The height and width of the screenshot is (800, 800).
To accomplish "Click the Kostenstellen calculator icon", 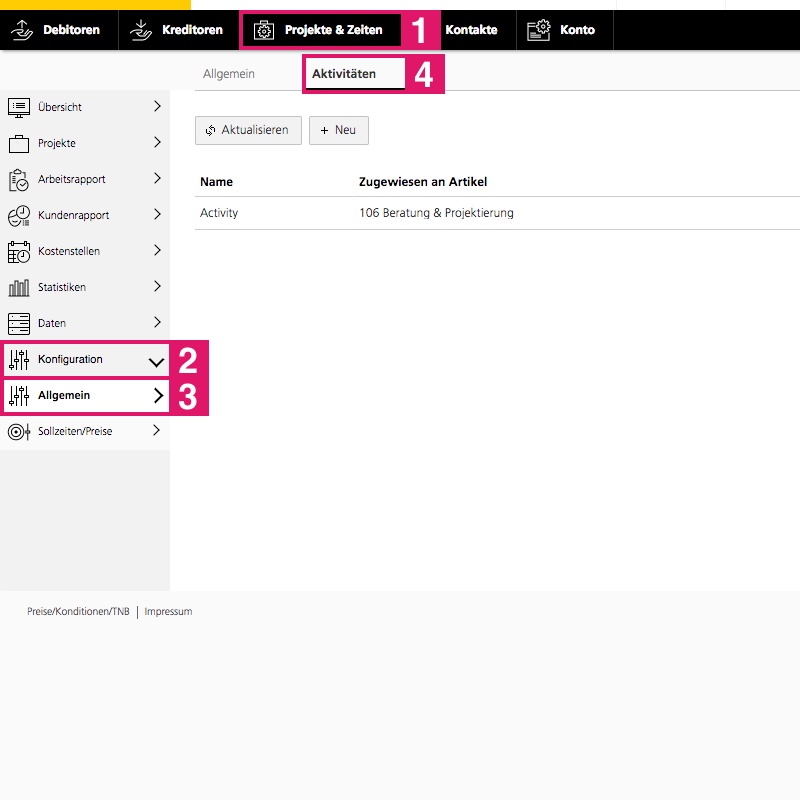I will (x=18, y=252).
